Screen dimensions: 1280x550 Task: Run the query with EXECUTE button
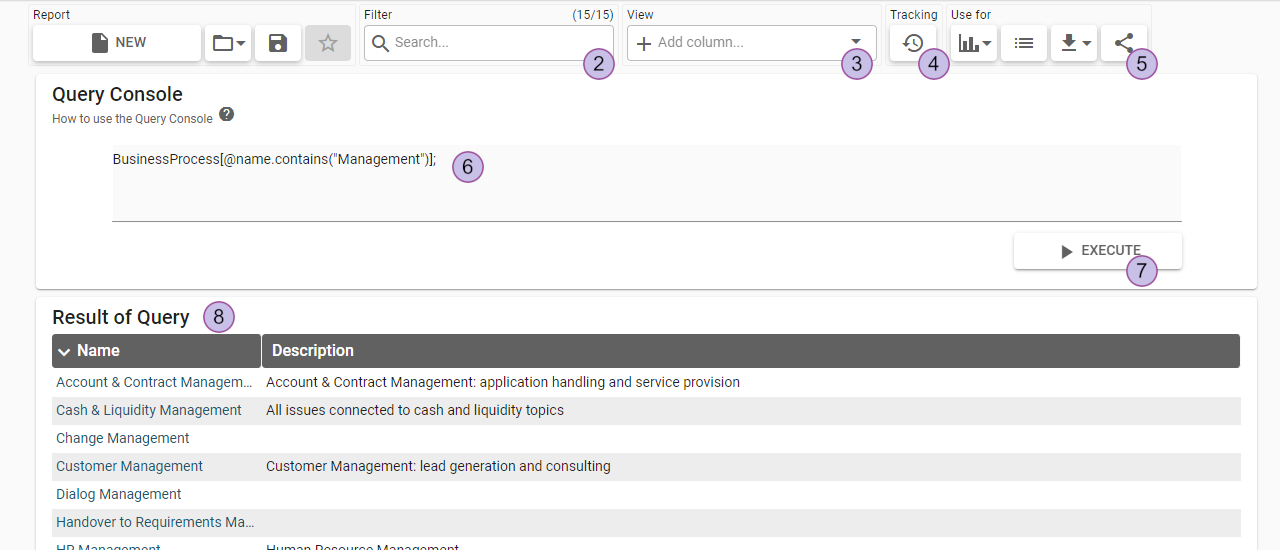pyautogui.click(x=1097, y=251)
